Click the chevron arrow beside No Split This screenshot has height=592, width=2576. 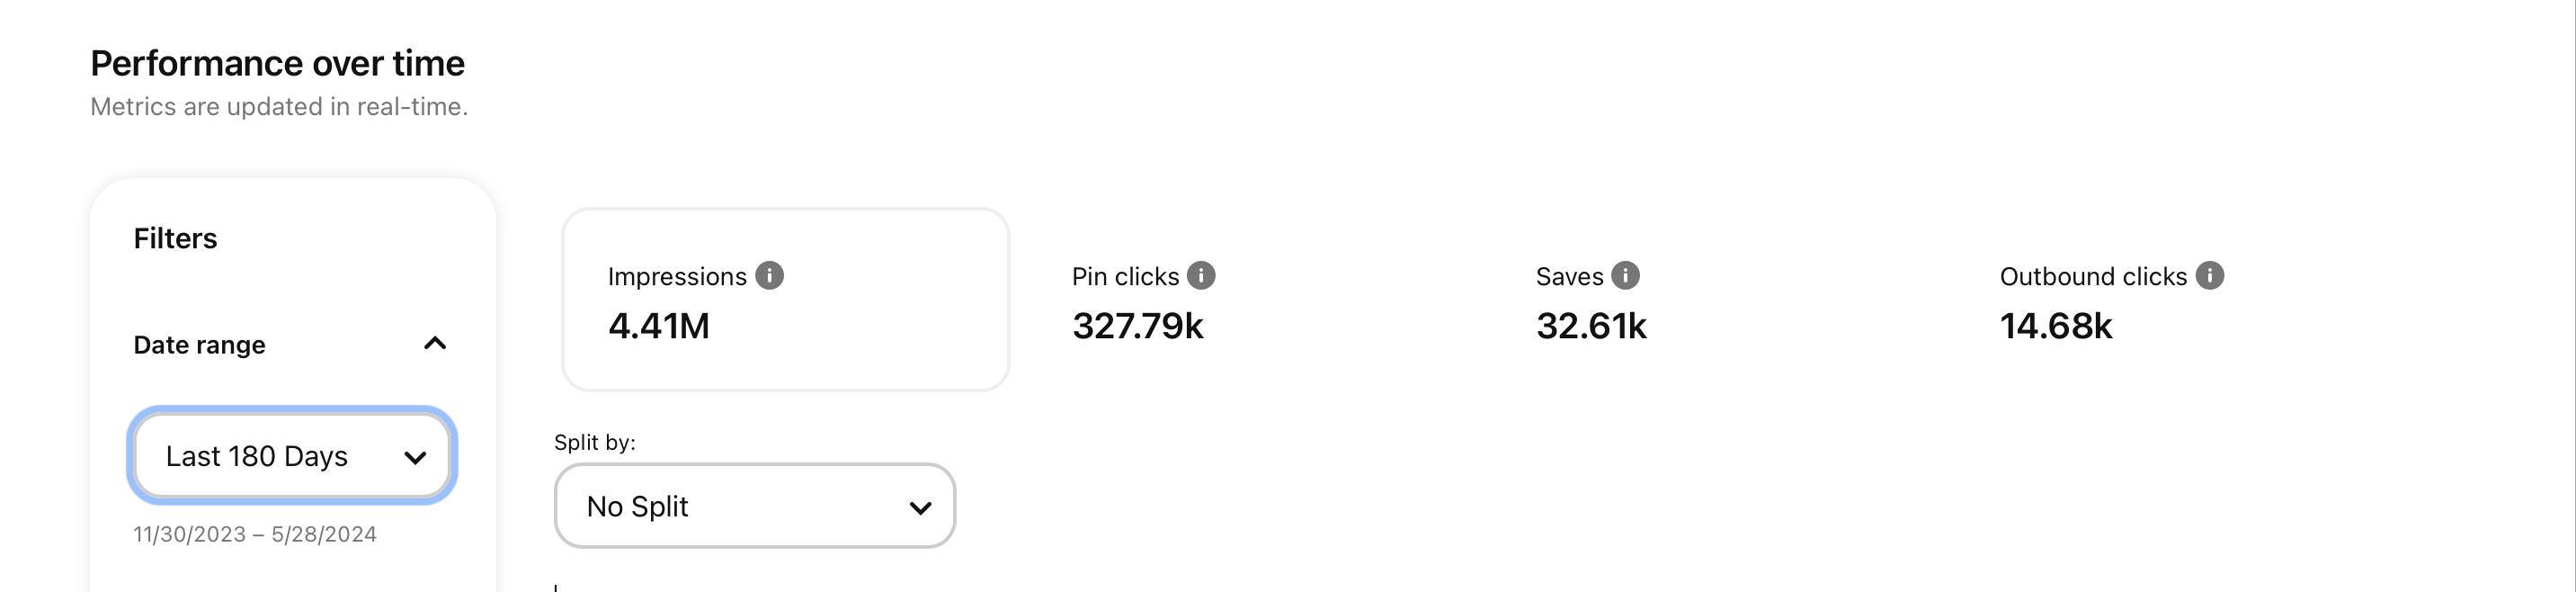[x=920, y=508]
